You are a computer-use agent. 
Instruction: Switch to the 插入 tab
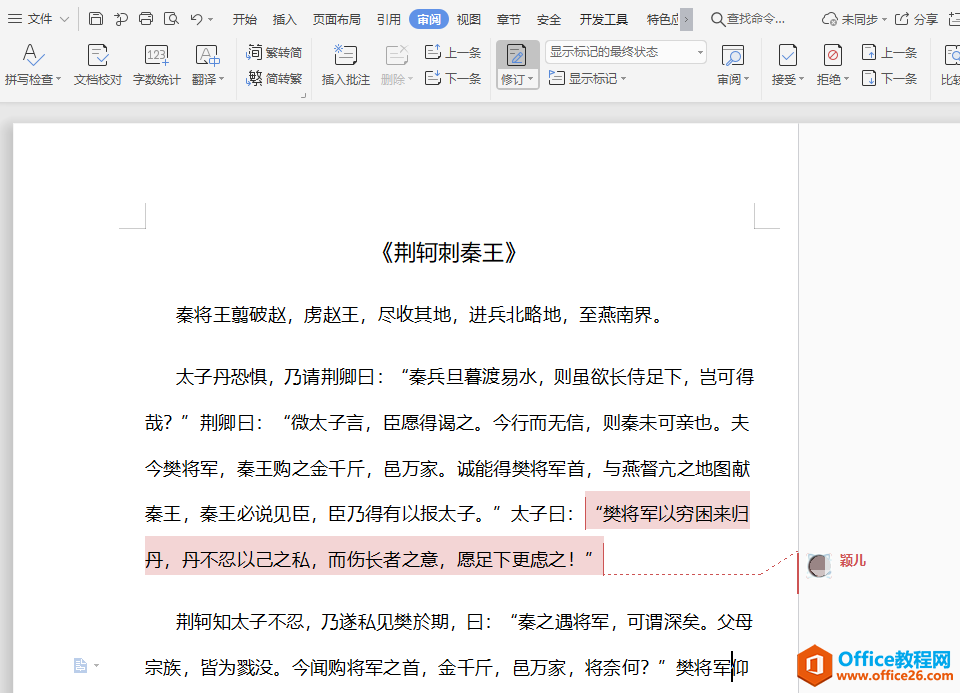click(284, 20)
